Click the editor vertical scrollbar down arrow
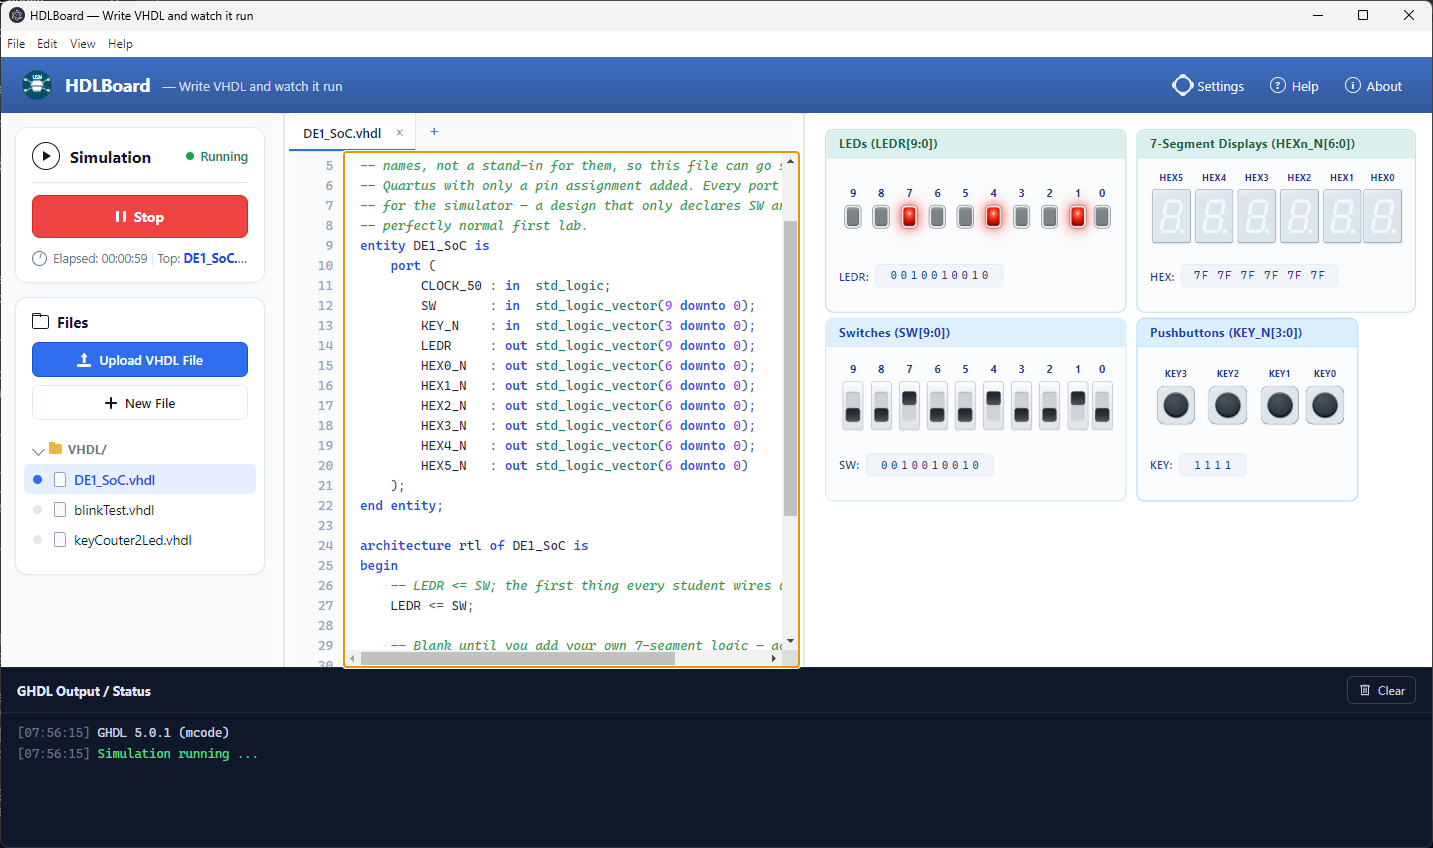This screenshot has width=1433, height=848. (790, 641)
